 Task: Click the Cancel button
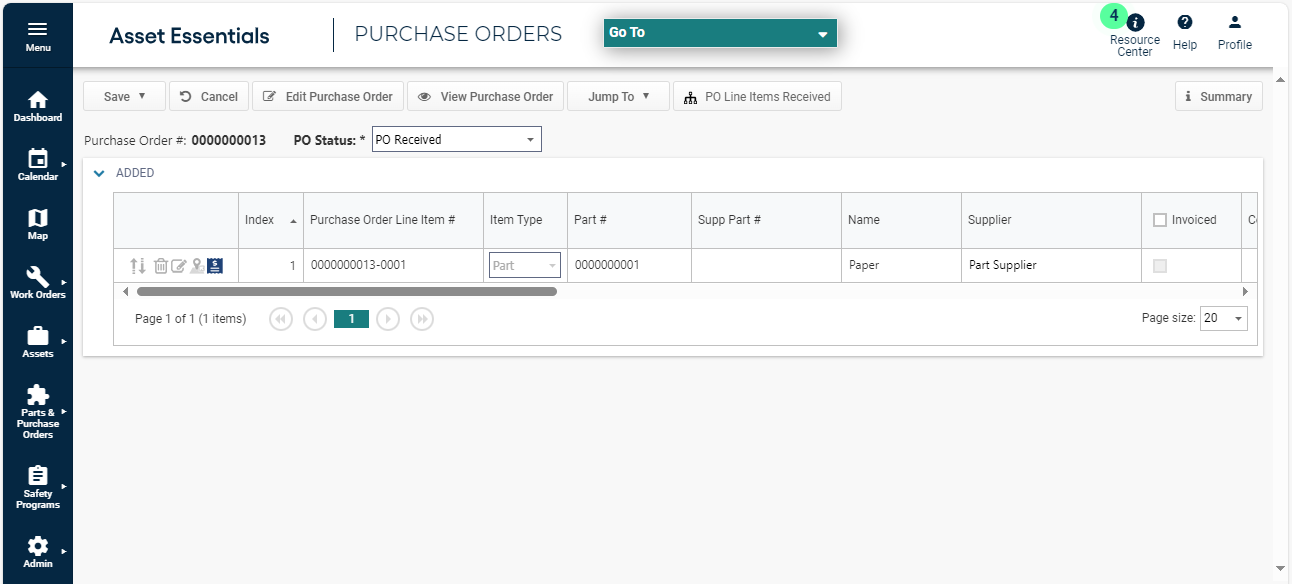(209, 97)
